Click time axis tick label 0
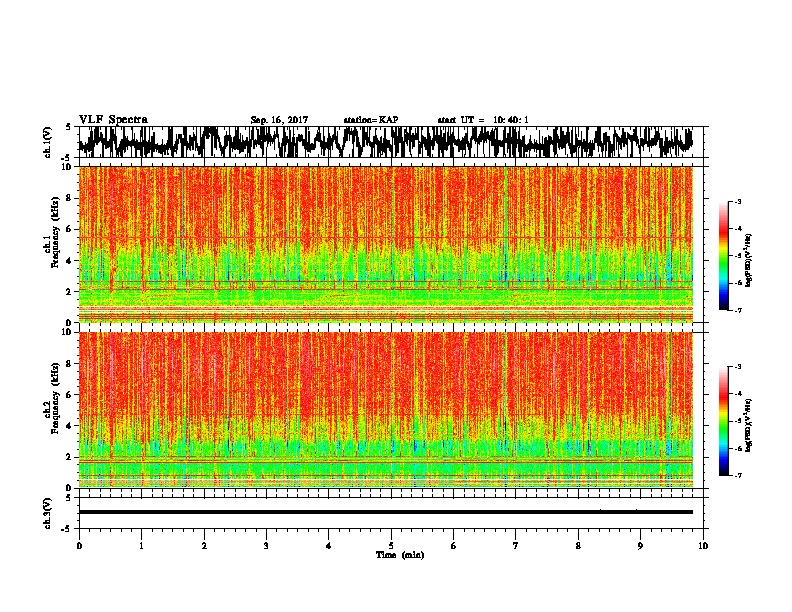 pos(79,546)
